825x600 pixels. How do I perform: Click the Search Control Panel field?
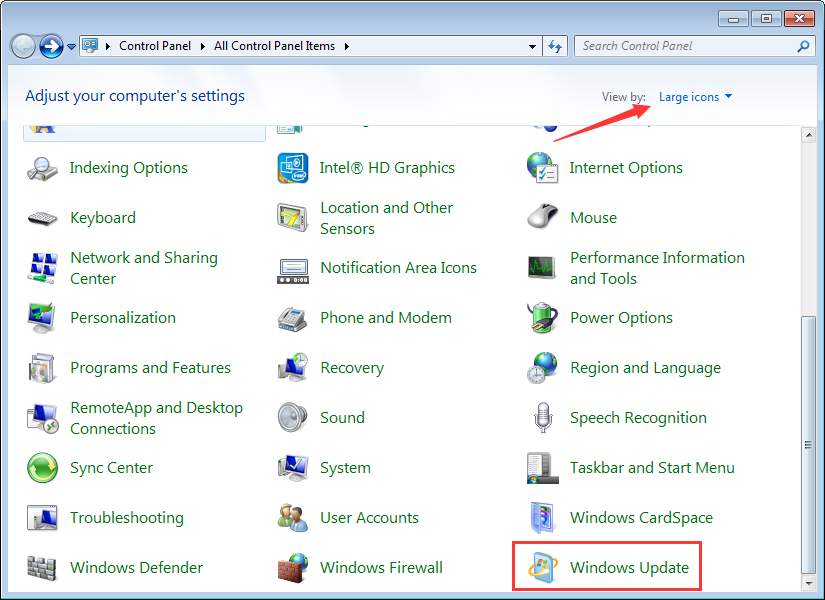click(x=694, y=46)
